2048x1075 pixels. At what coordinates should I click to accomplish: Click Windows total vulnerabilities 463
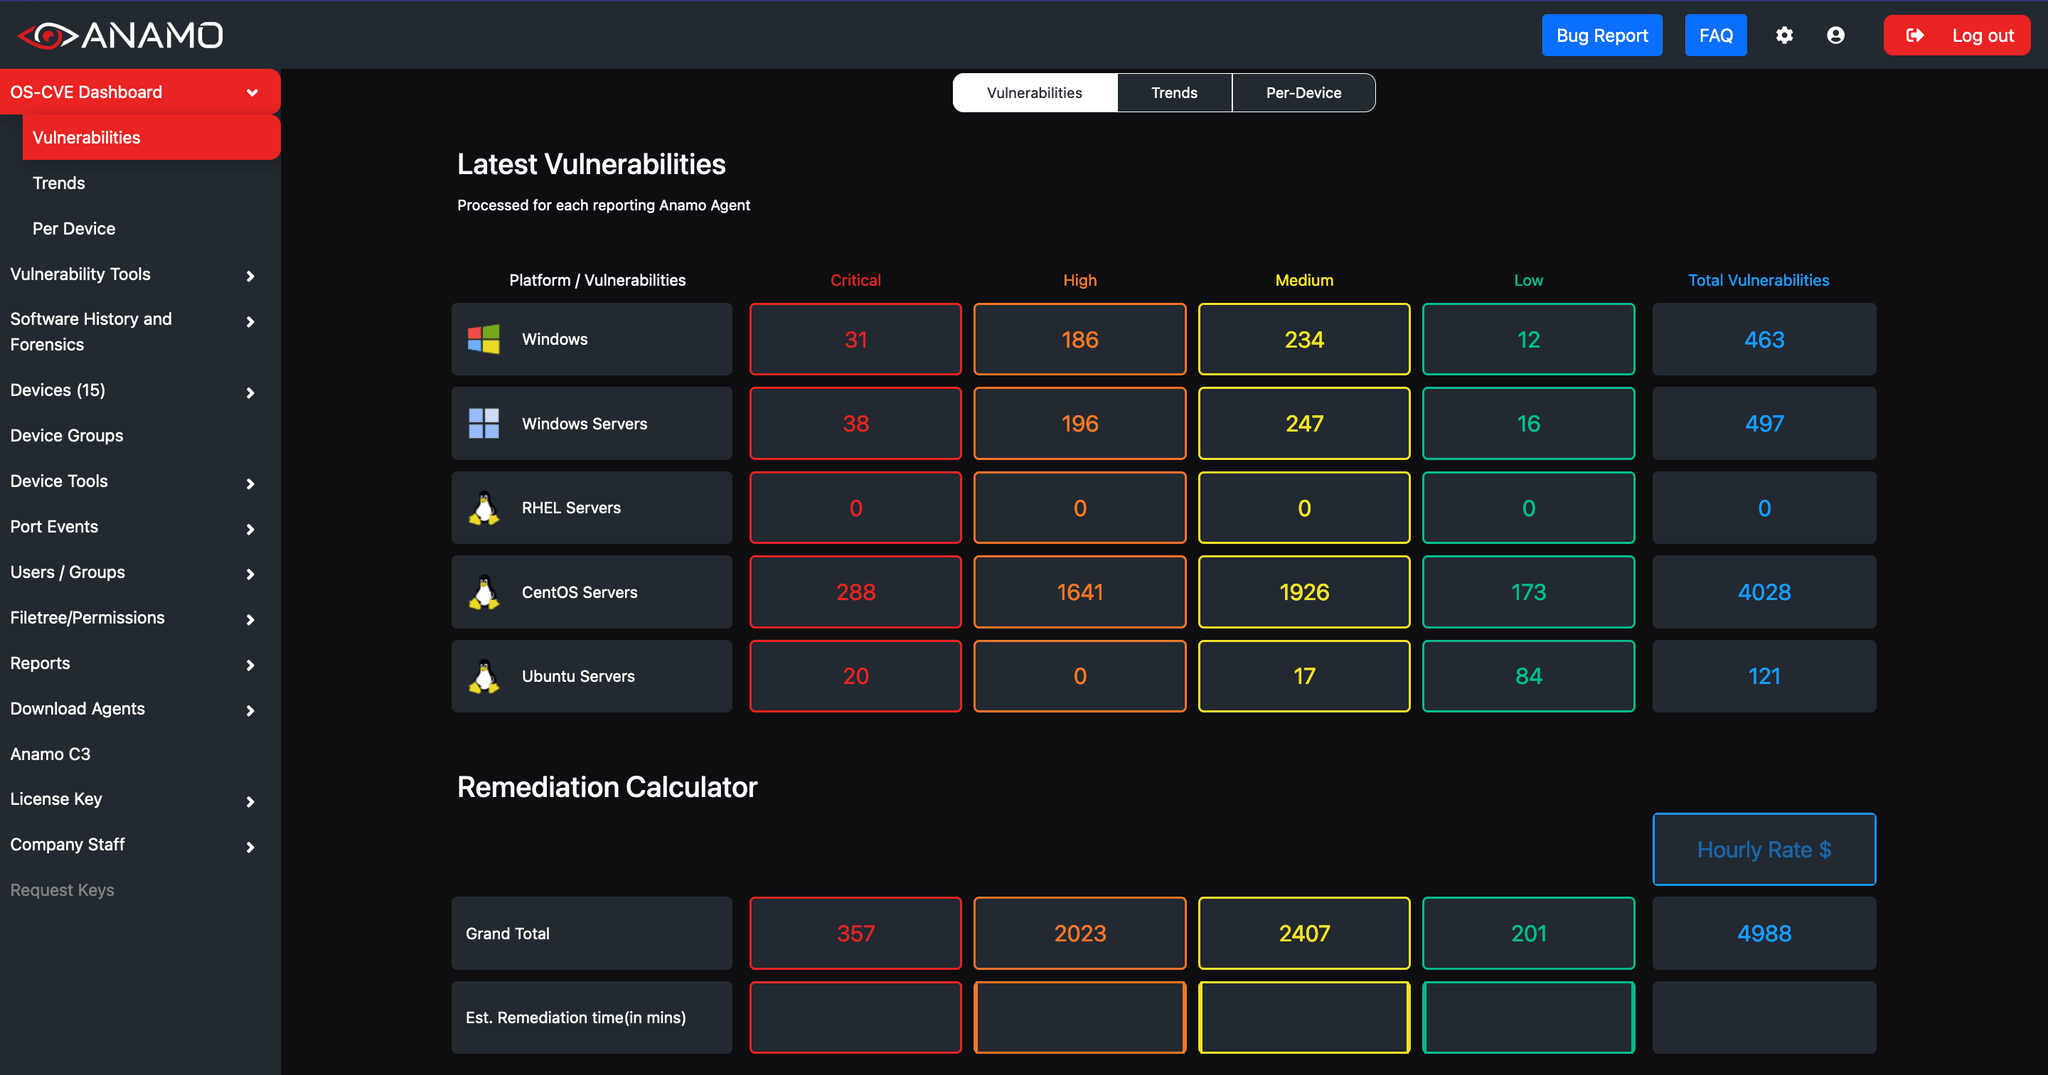[x=1764, y=339]
